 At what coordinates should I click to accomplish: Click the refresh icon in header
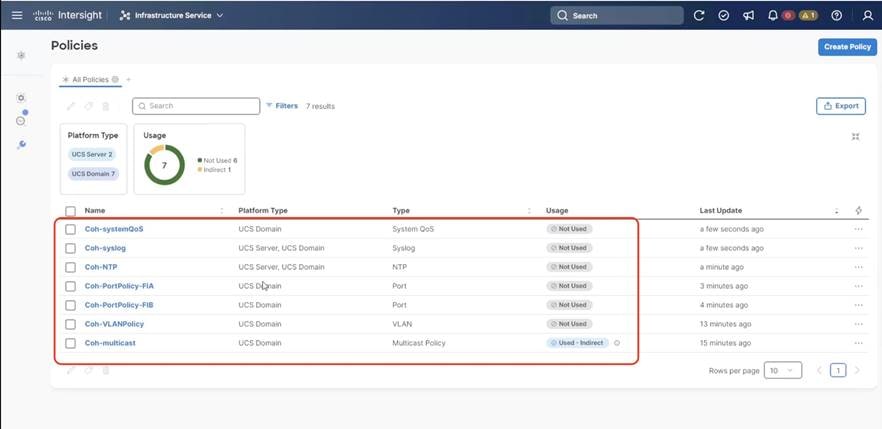tap(699, 15)
